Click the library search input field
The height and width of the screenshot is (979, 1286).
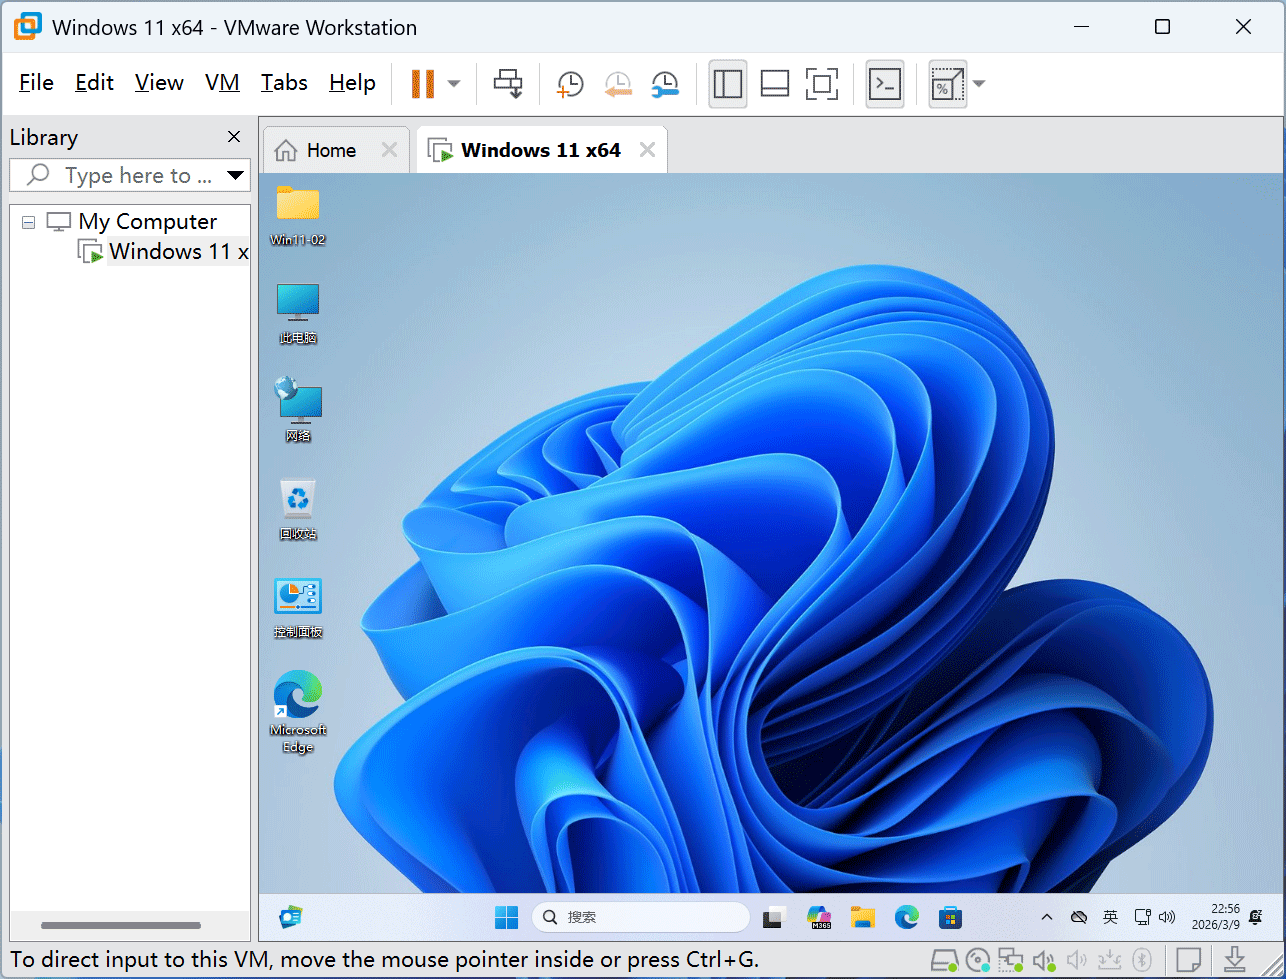click(138, 176)
